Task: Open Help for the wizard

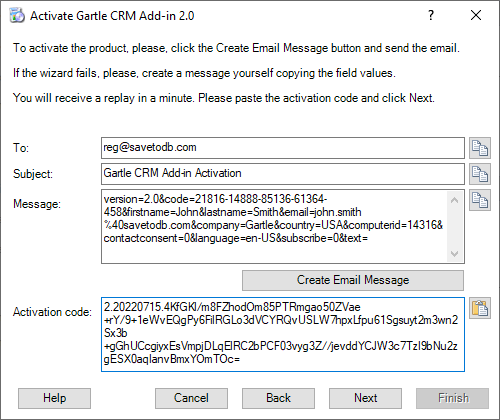Action: (54, 398)
